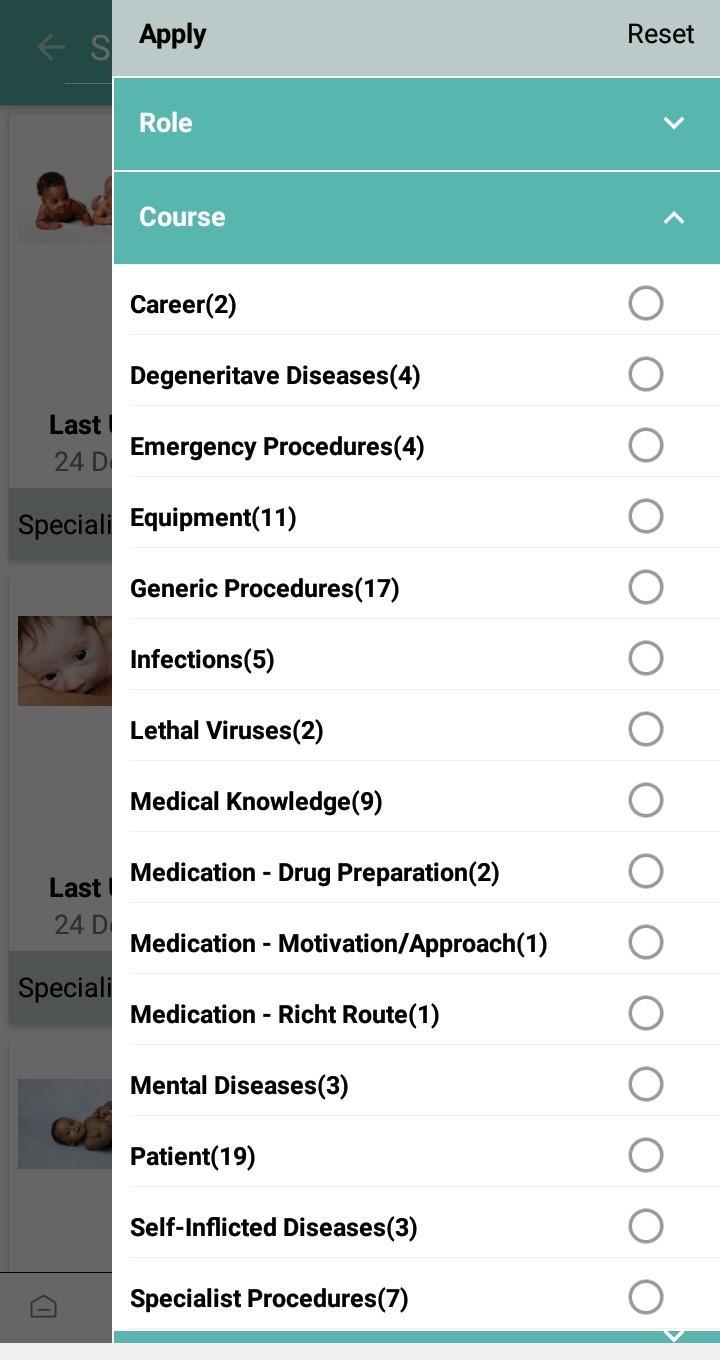This screenshot has height=1360, width=720.
Task: Choose Degeneritave Diseases(4) course option
Action: click(646, 374)
